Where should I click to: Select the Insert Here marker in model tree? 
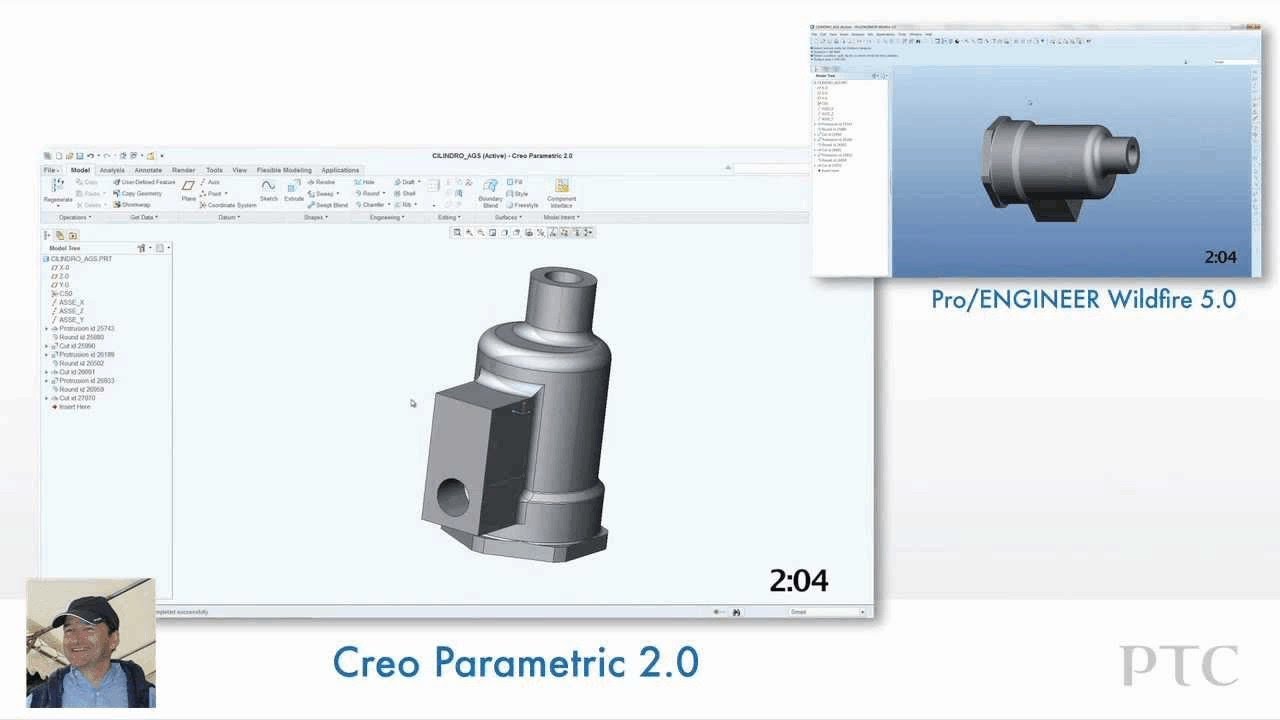point(71,407)
